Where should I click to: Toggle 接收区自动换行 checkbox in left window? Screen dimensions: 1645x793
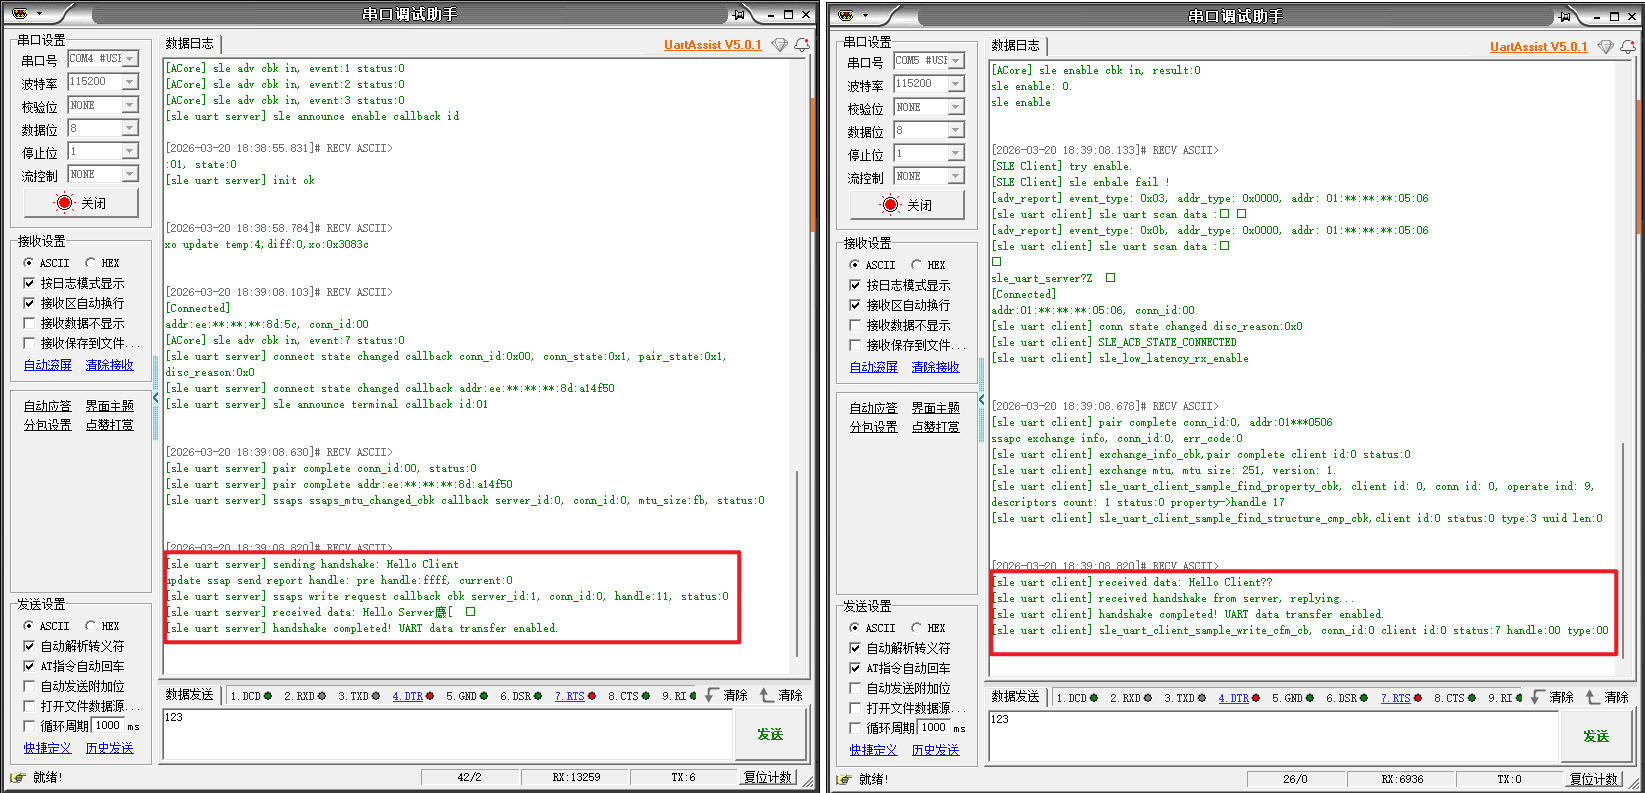click(74, 303)
